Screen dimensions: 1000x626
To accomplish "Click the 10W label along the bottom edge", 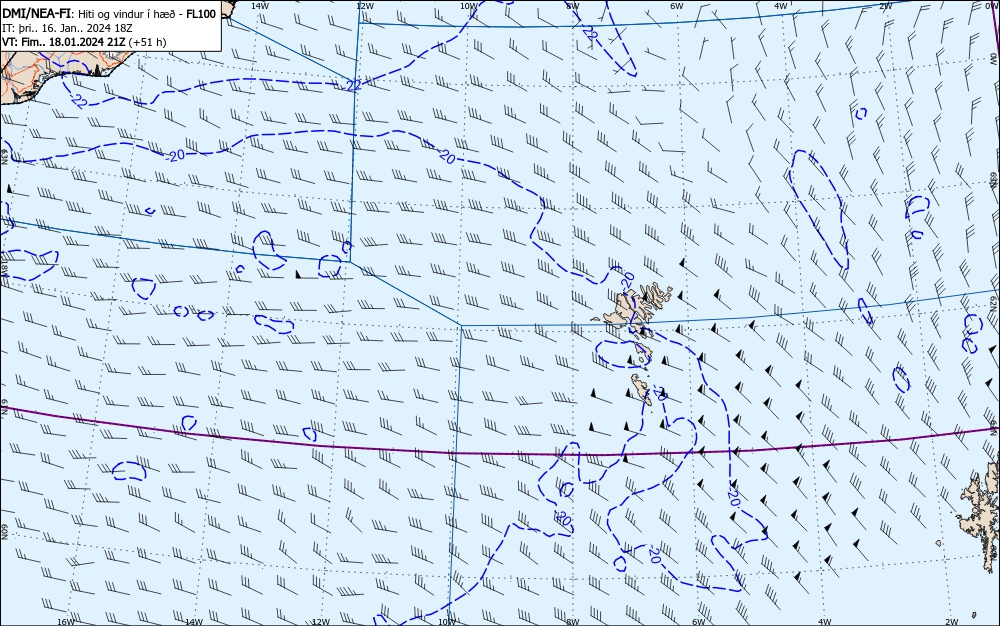I will 448,622.
